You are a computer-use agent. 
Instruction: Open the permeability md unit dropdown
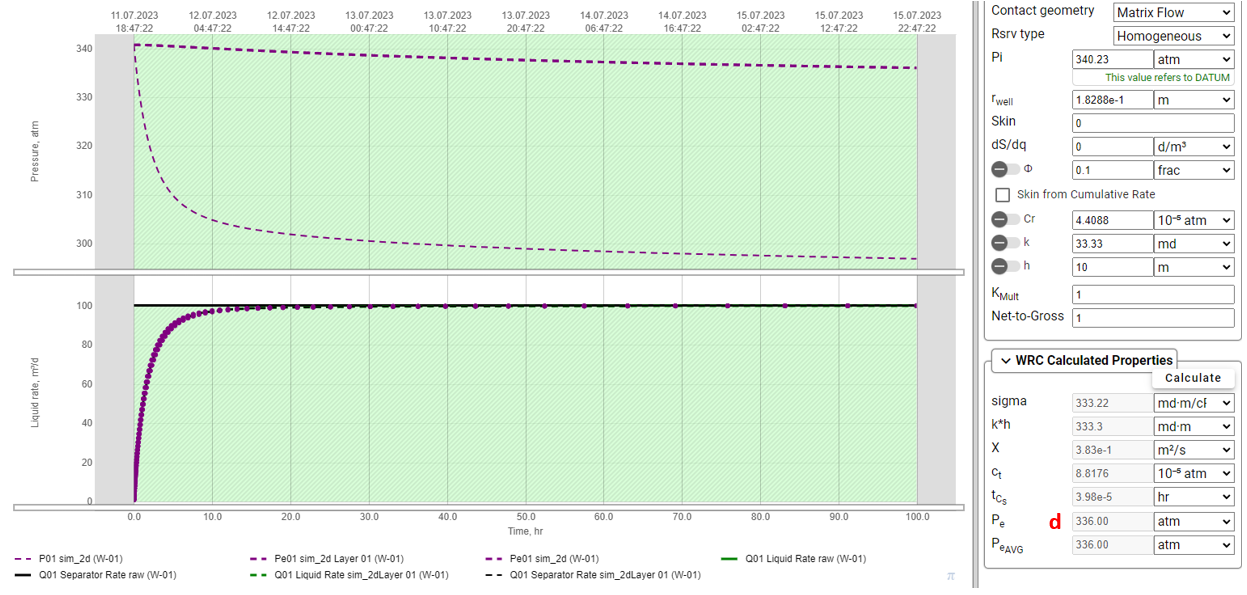coord(1194,244)
